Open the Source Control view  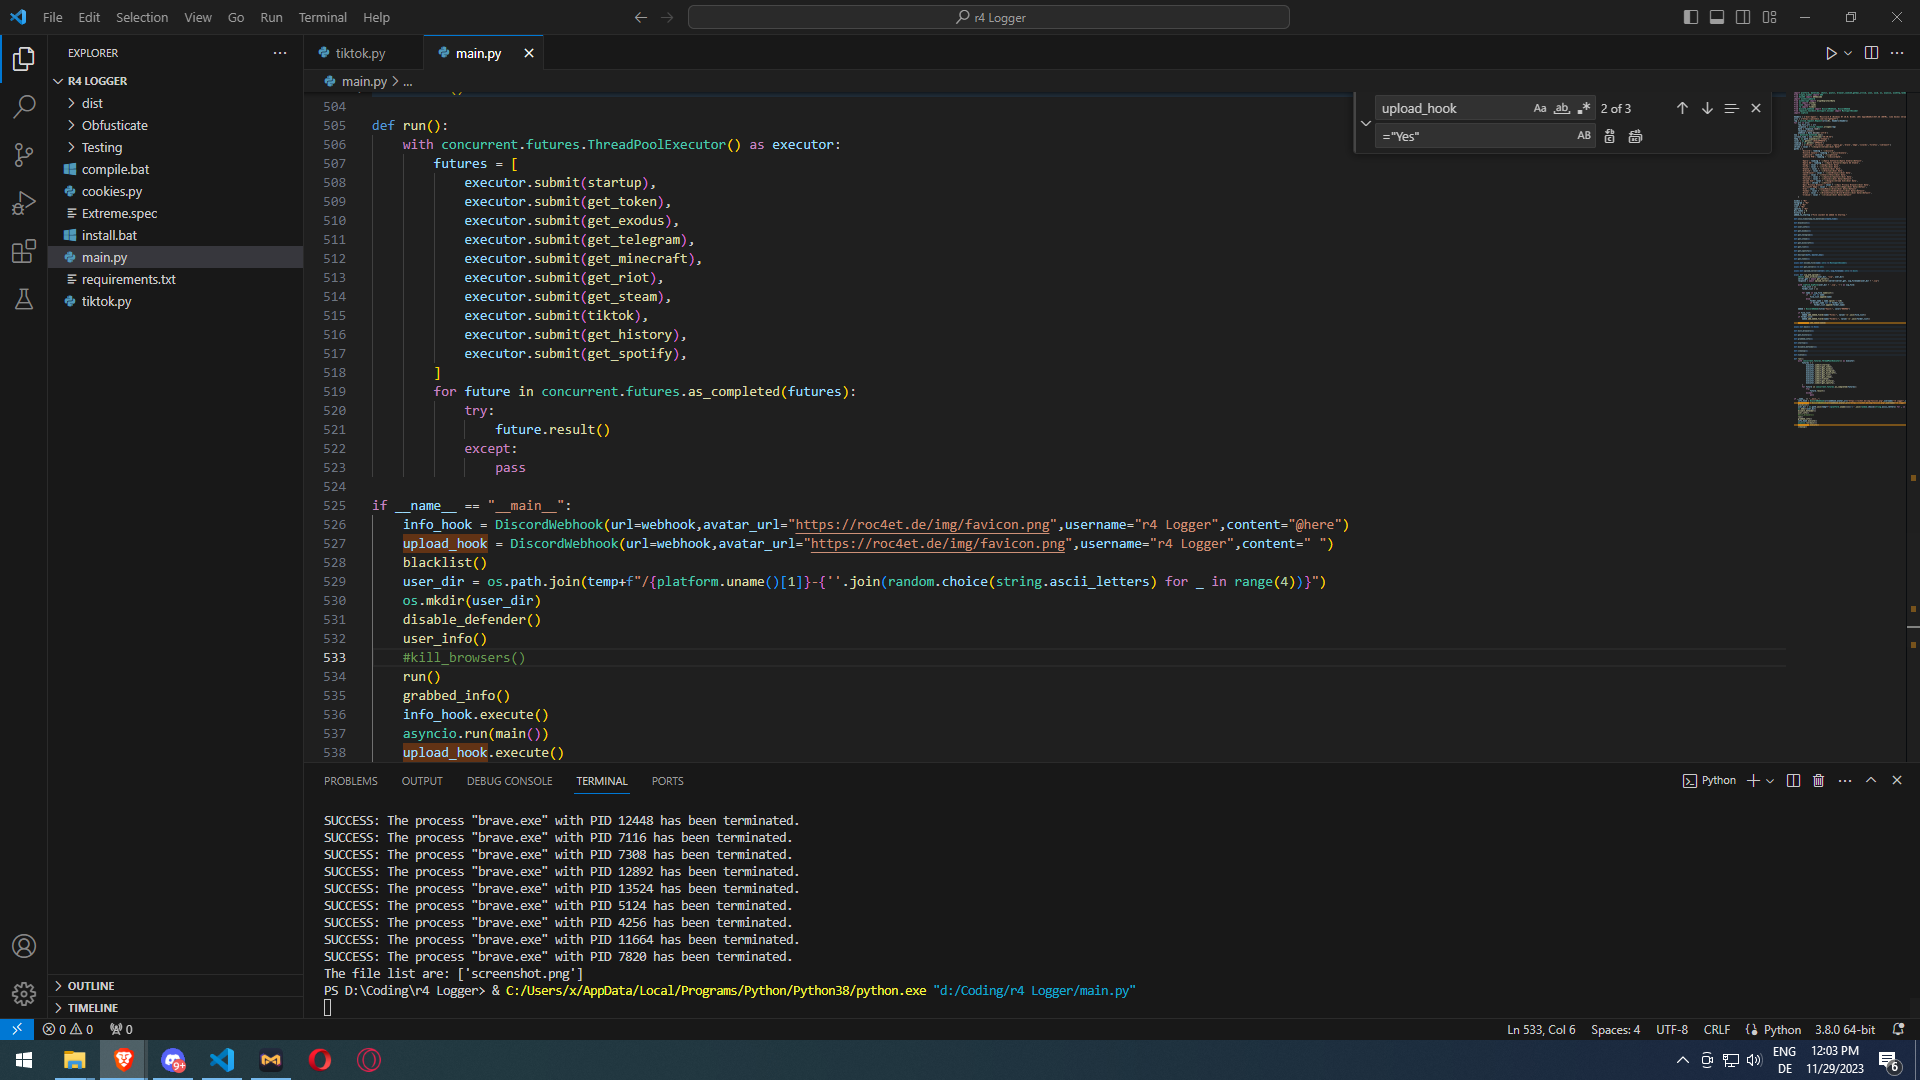[x=24, y=154]
